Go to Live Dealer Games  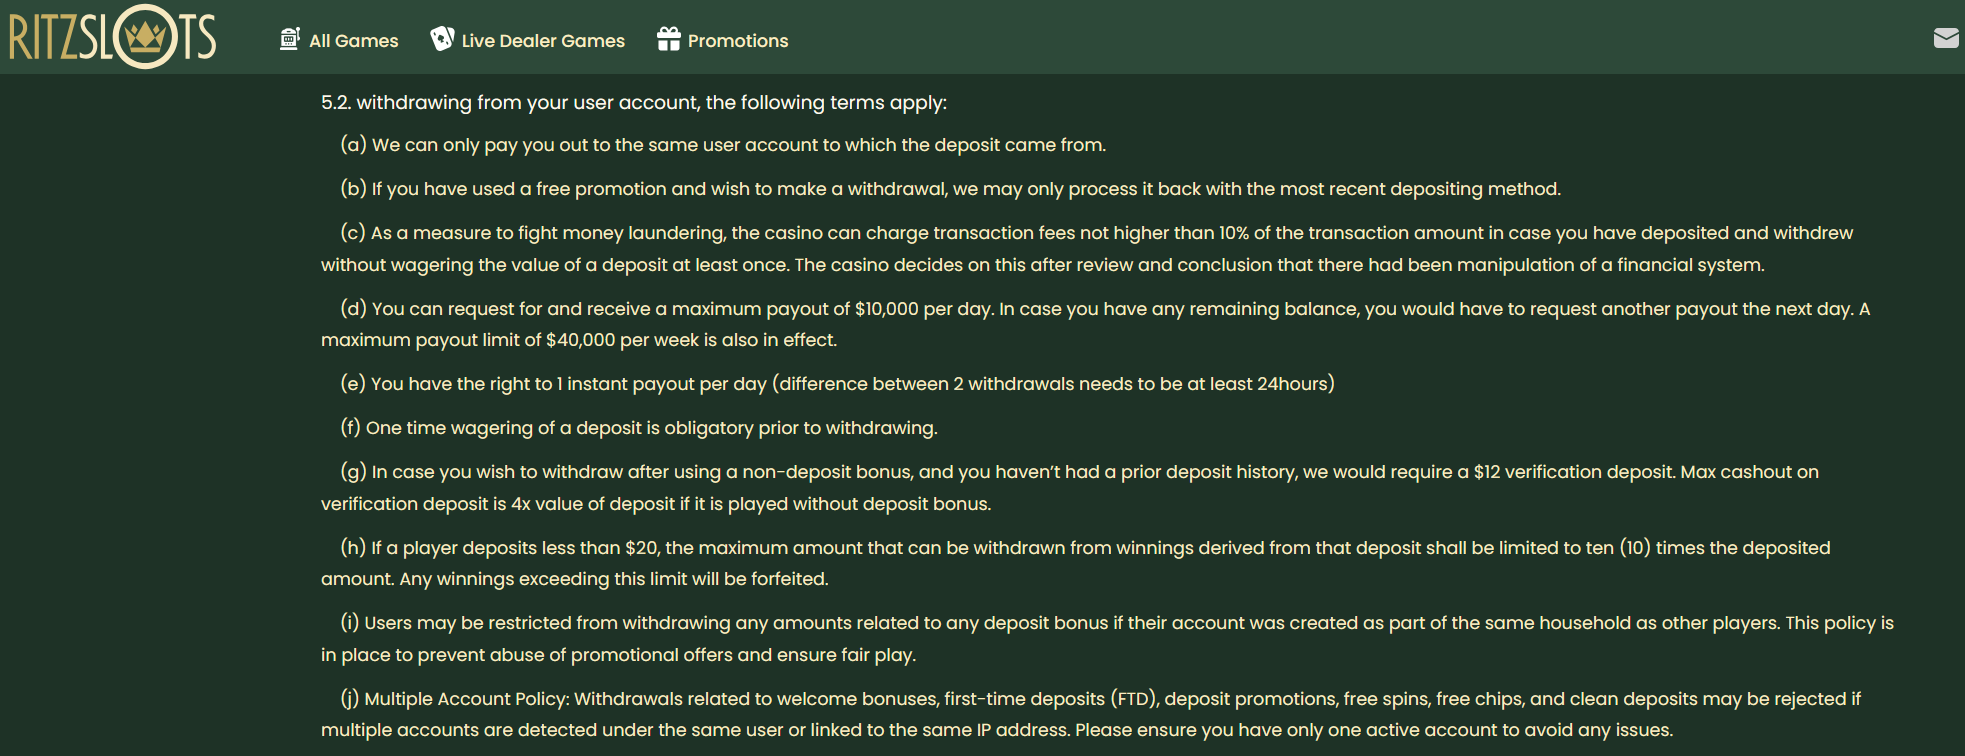528,40
